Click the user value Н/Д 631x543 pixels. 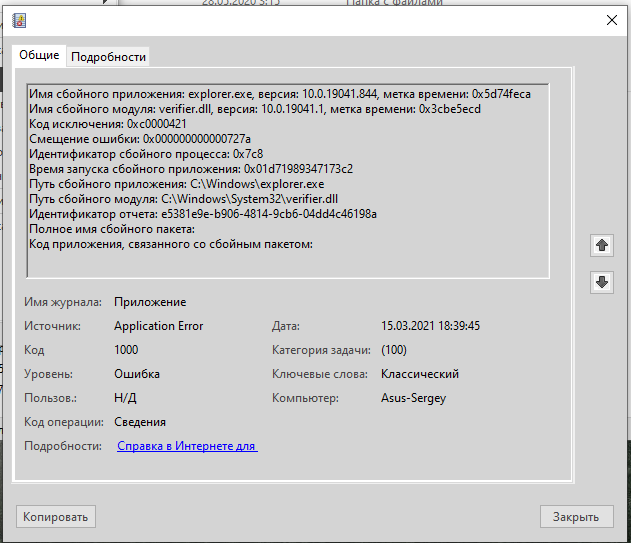[x=125, y=398]
